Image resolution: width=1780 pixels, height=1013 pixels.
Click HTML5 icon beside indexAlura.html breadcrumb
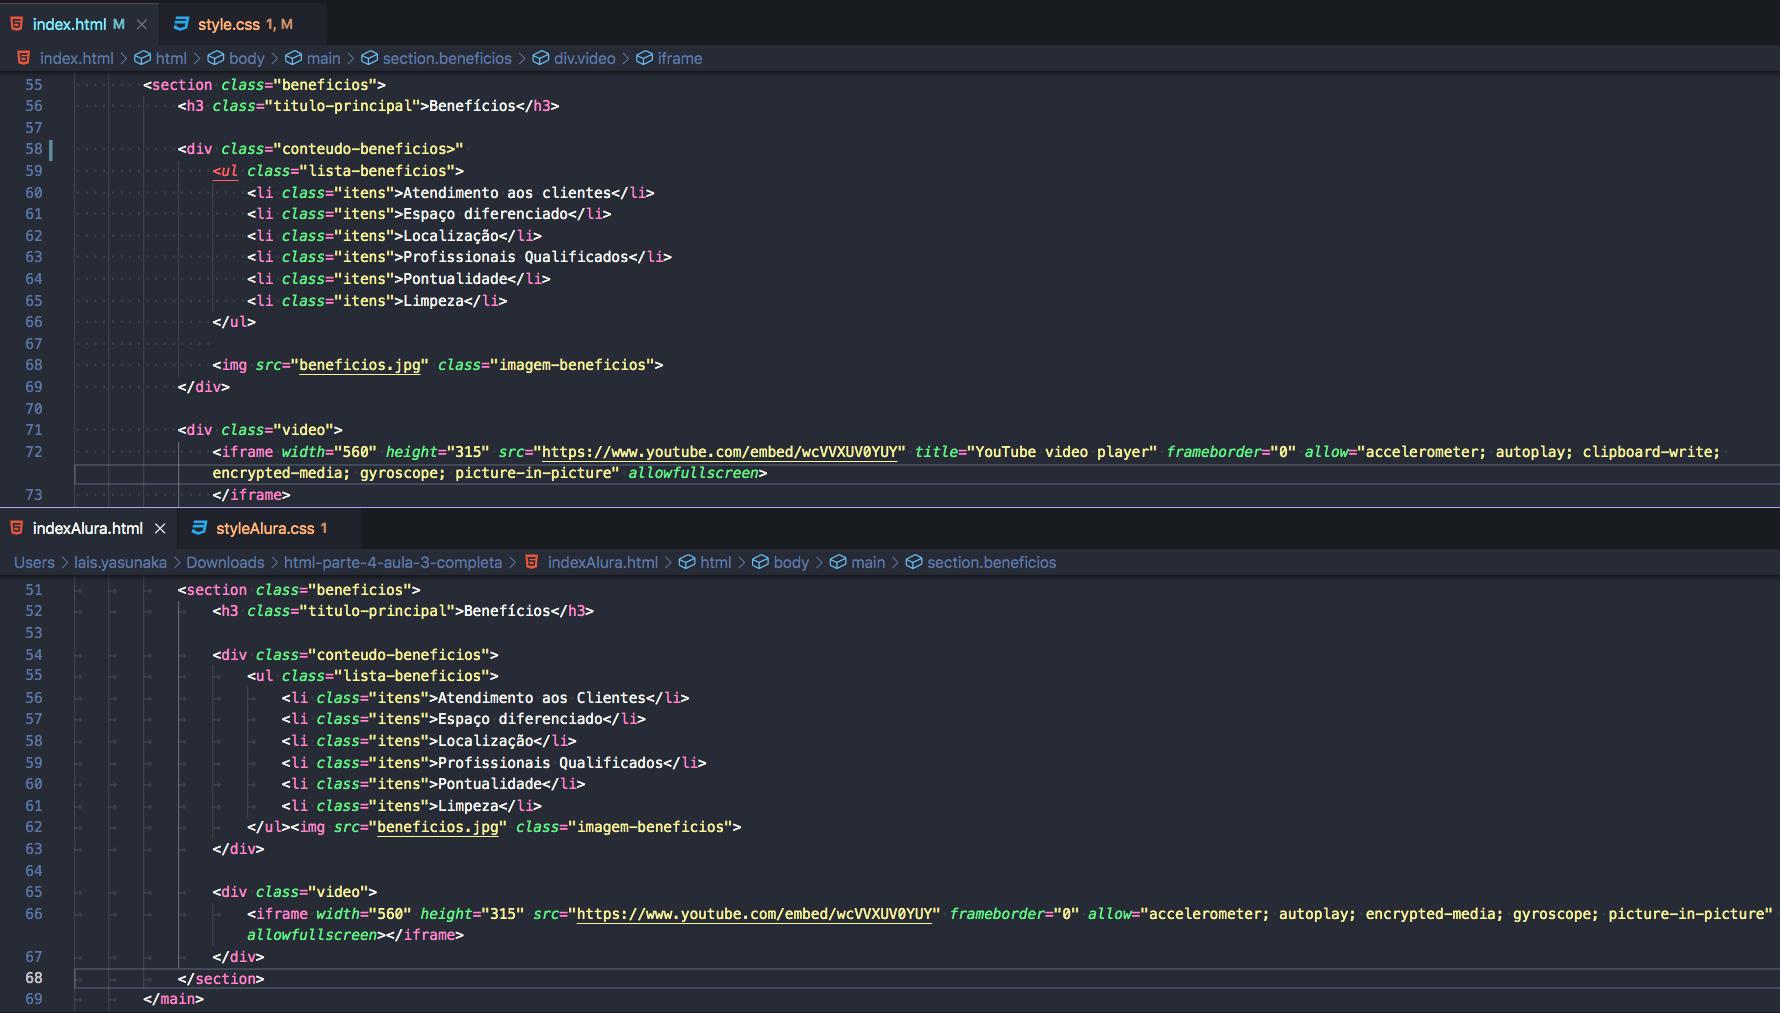pyautogui.click(x=532, y=562)
